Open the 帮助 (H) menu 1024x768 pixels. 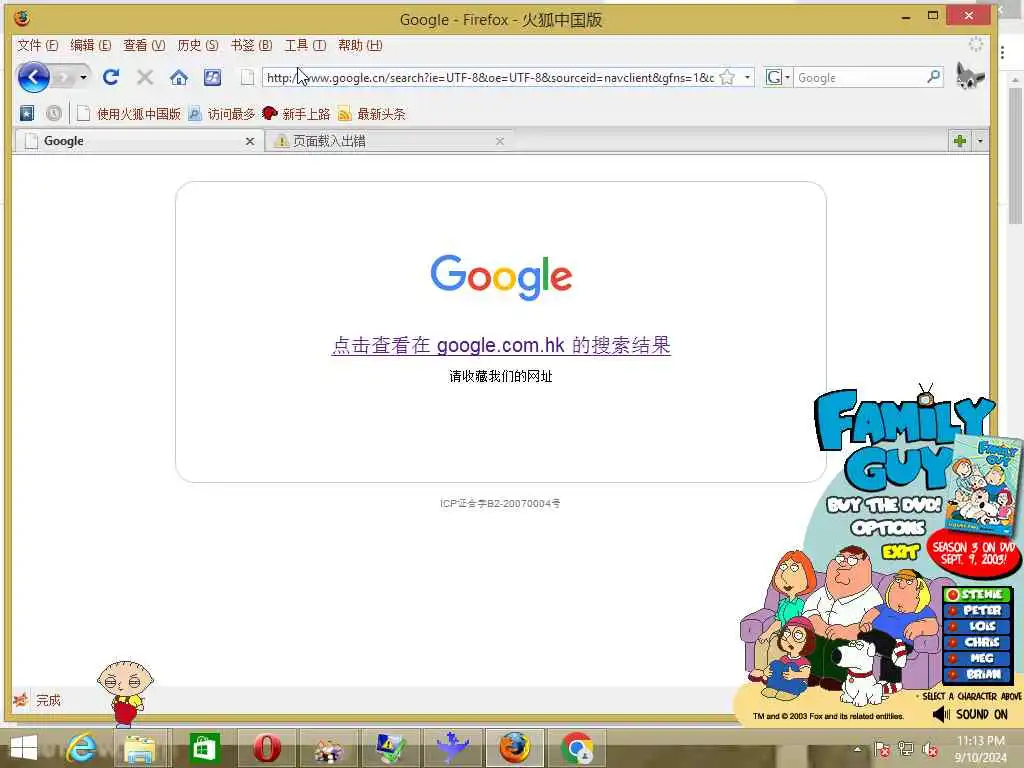(360, 45)
